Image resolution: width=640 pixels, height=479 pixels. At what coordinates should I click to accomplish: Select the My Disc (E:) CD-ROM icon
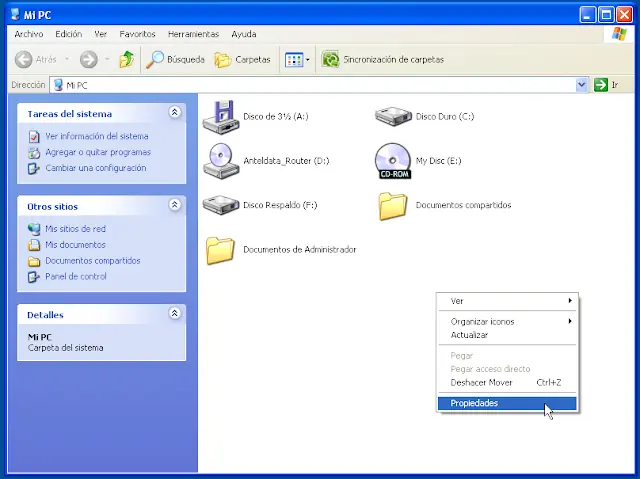tap(392, 161)
